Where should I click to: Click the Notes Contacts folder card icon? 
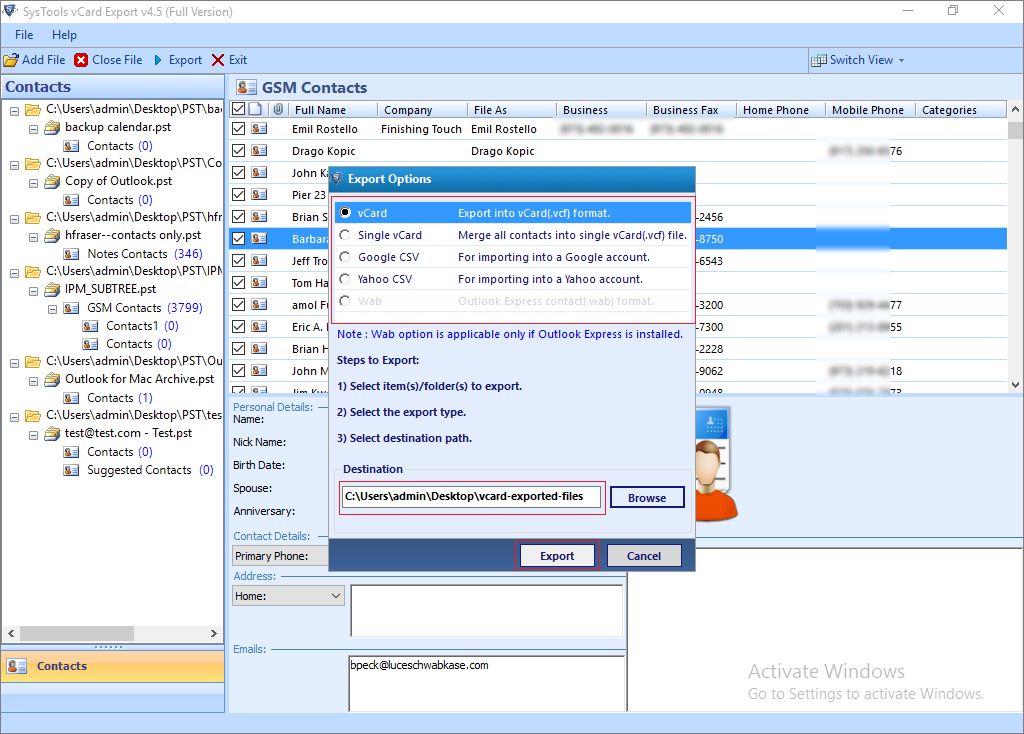click(71, 254)
